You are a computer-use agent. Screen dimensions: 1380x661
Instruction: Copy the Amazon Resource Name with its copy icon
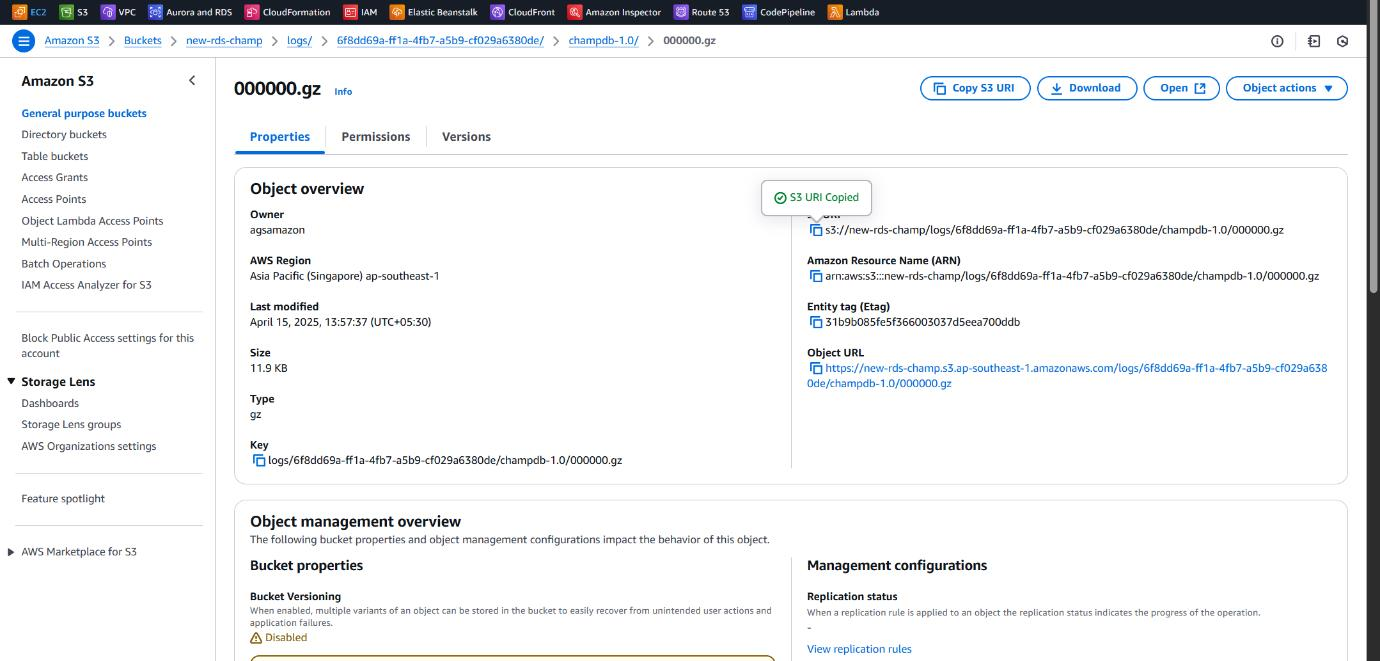(816, 276)
